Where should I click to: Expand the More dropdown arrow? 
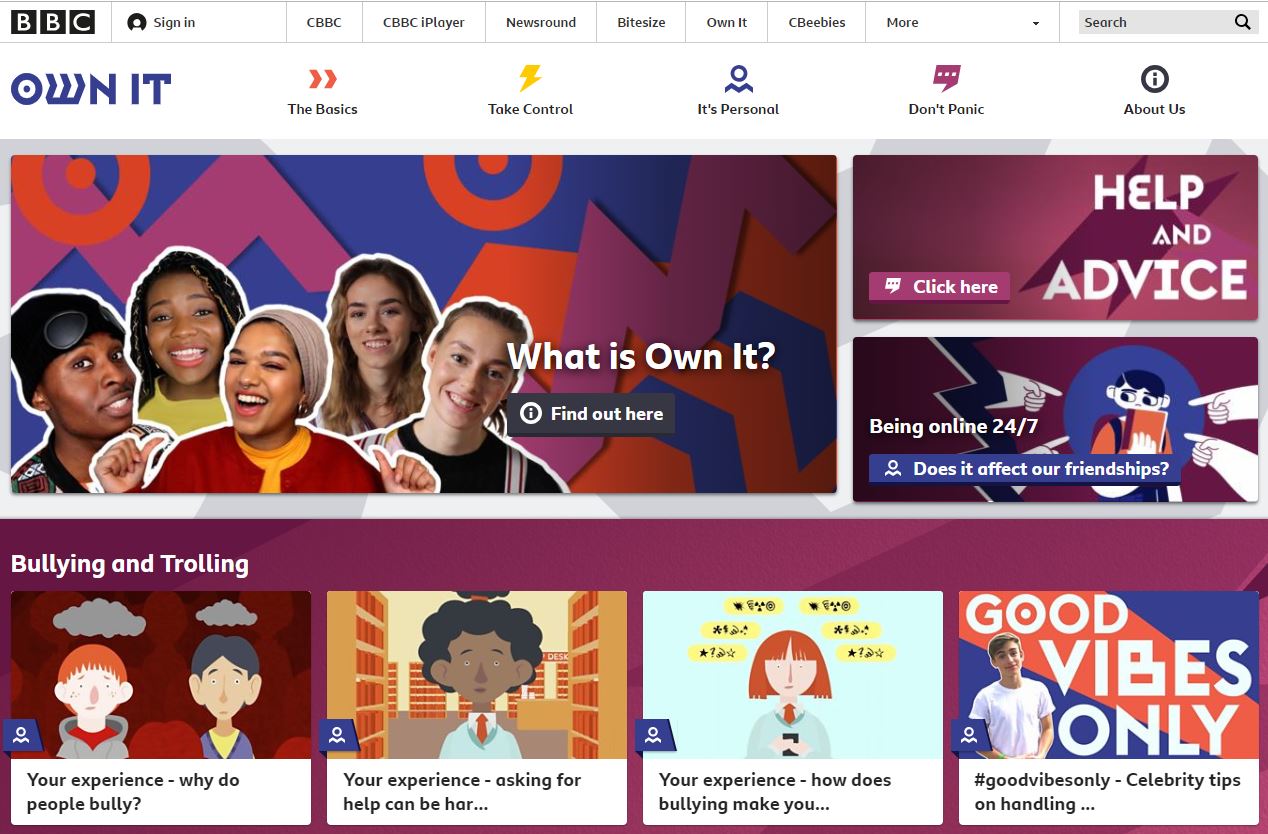(1035, 23)
